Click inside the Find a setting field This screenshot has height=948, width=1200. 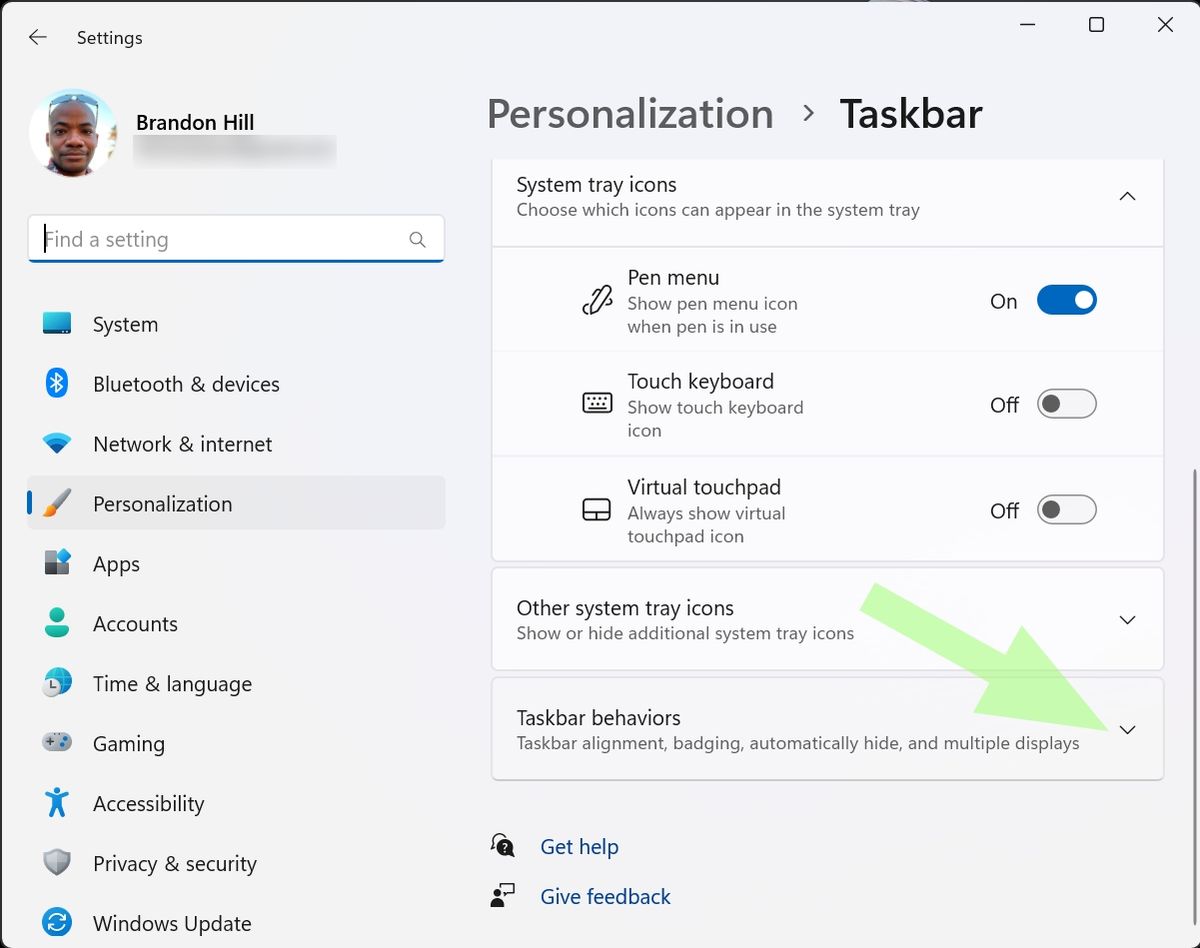click(x=220, y=239)
